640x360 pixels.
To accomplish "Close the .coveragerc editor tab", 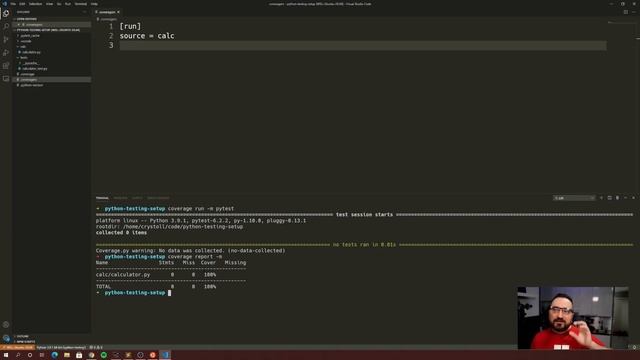I will pyautogui.click(x=118, y=12).
